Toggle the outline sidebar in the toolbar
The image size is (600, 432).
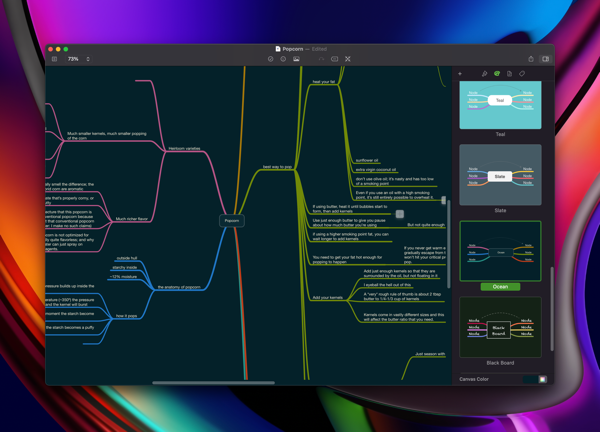[54, 59]
